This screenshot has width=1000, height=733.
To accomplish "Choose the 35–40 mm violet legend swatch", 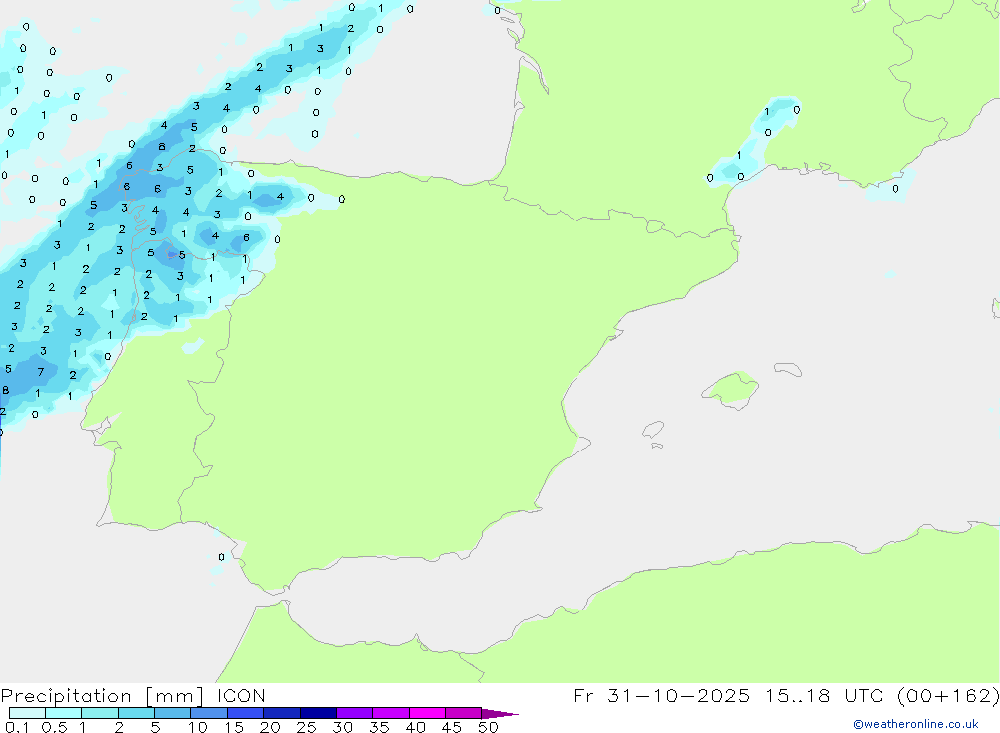I will pos(390,713).
